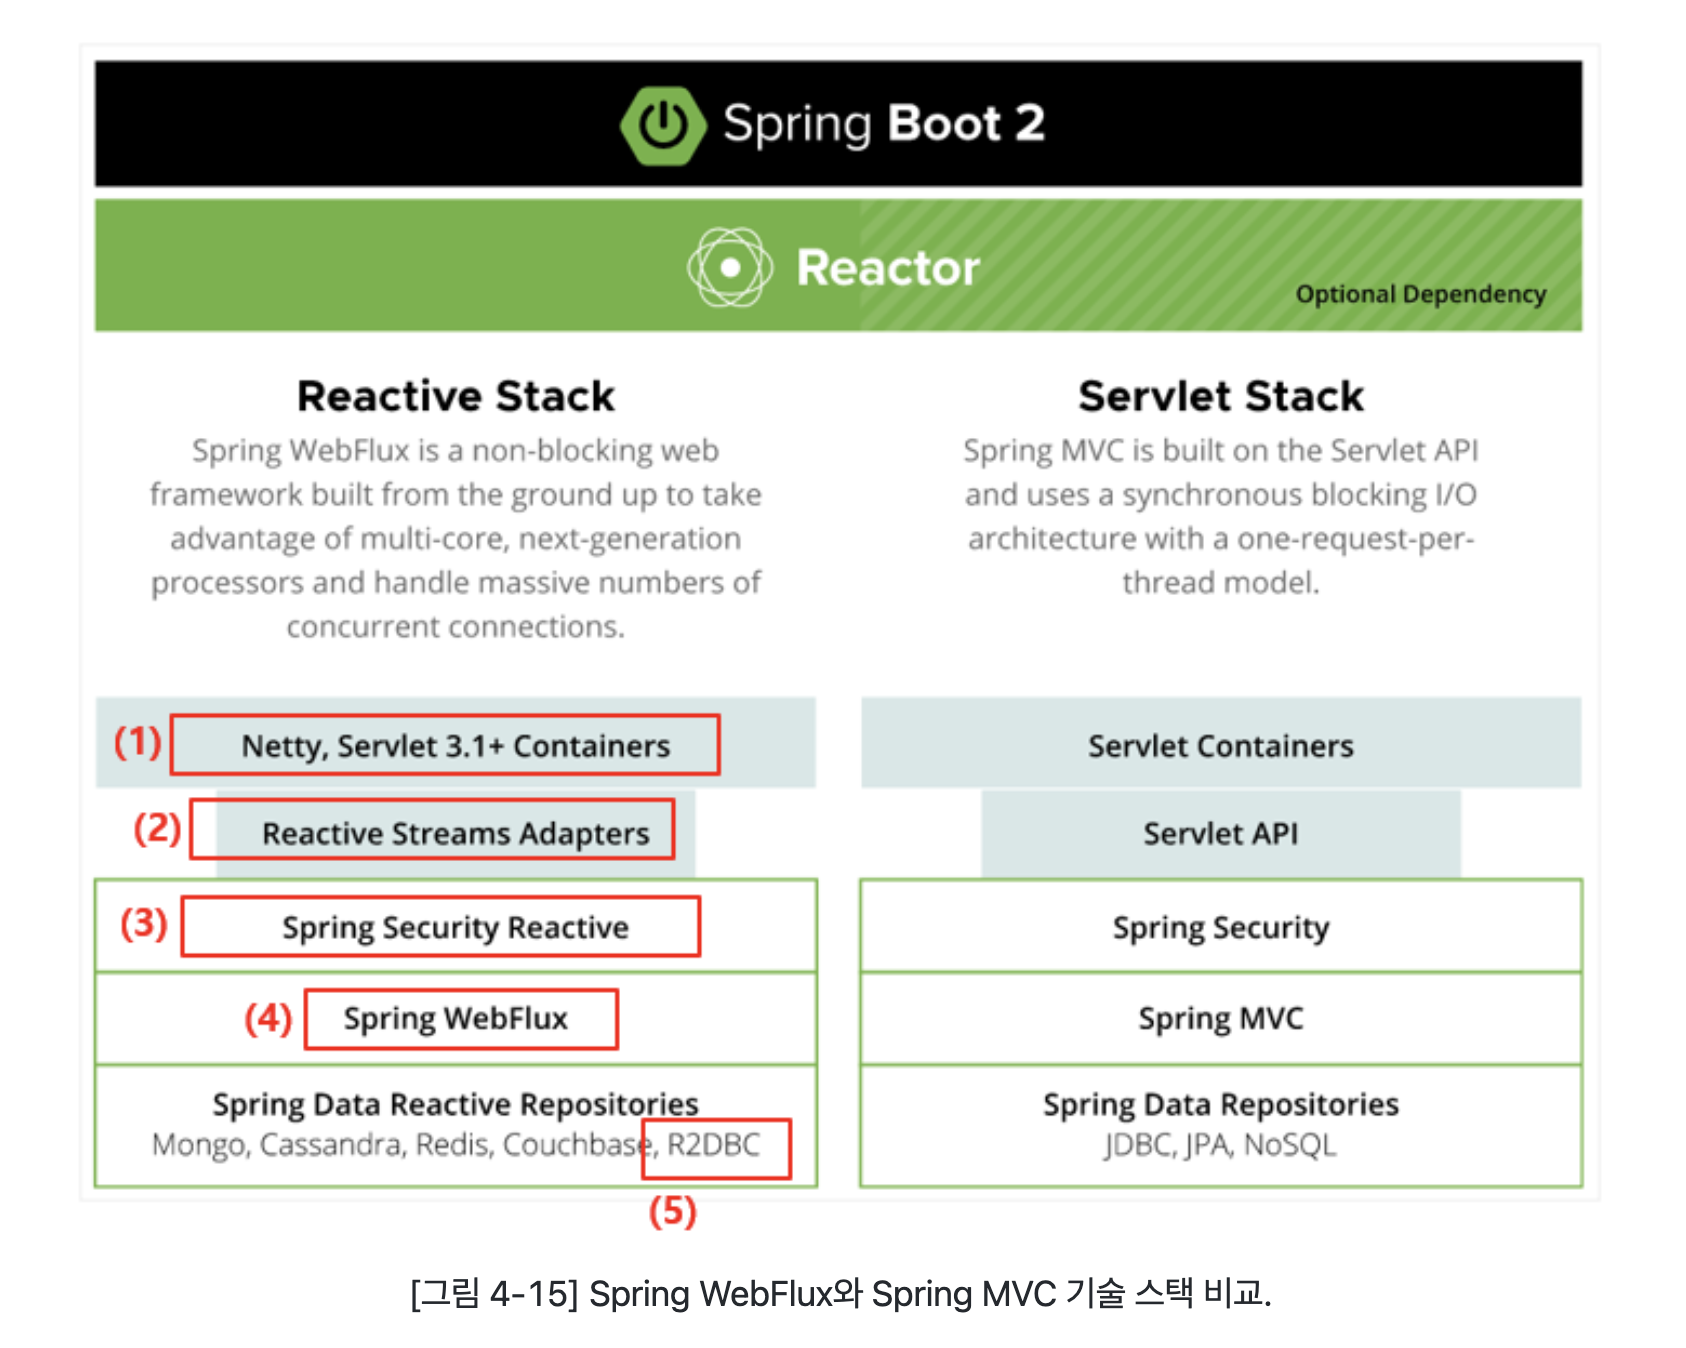This screenshot has width=1686, height=1348.
Task: Click the JDBC, JPA, NoSQL text
Action: tap(1220, 1145)
